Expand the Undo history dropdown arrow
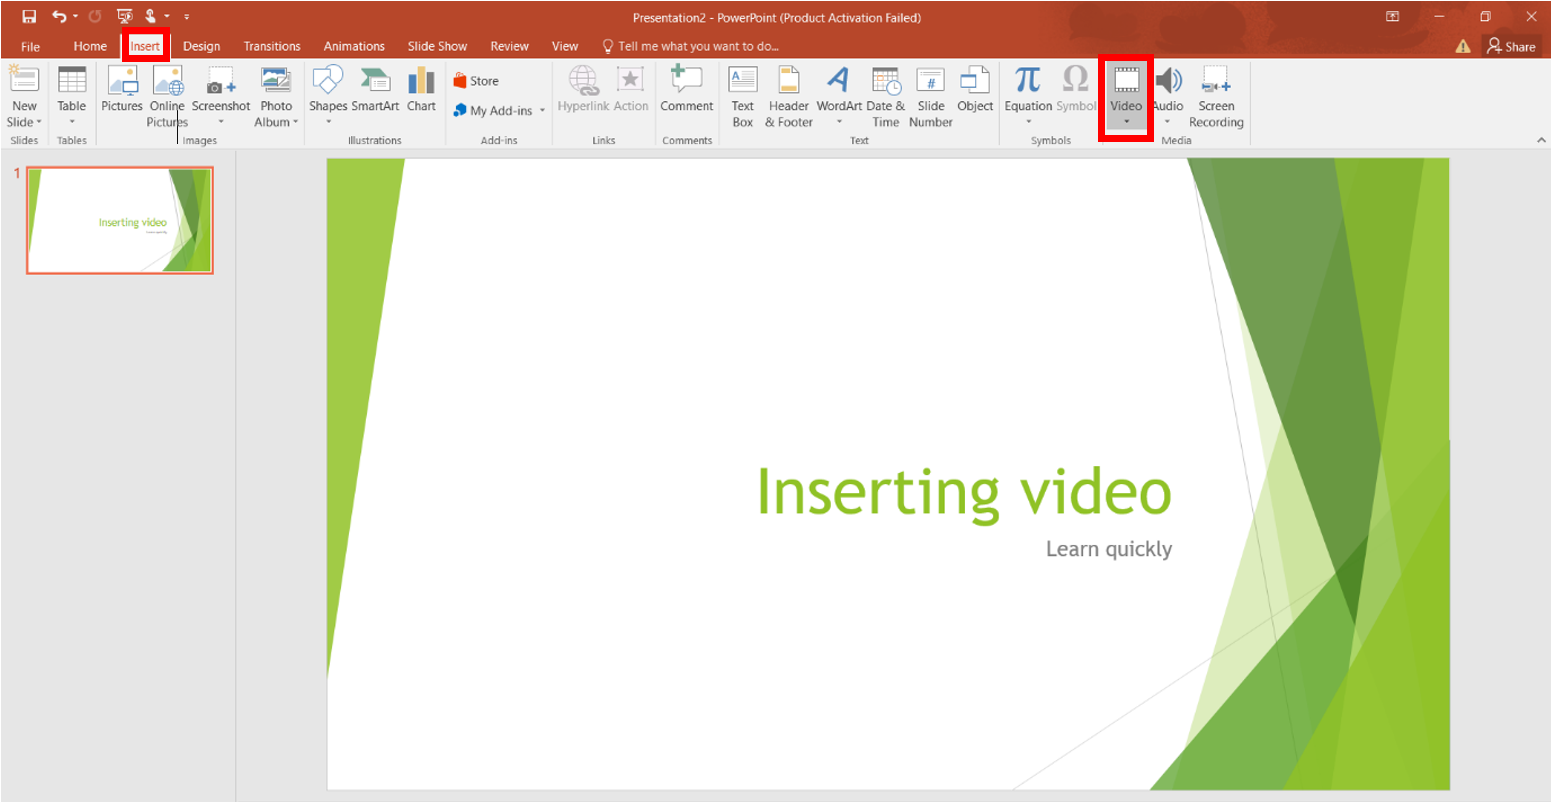This screenshot has height=802, width=1551. point(75,17)
